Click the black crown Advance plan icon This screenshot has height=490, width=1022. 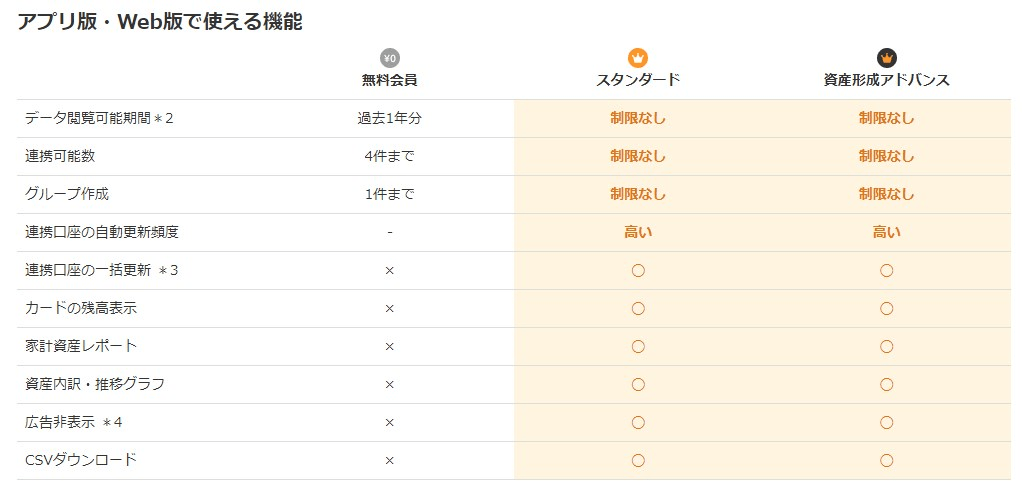(886, 58)
